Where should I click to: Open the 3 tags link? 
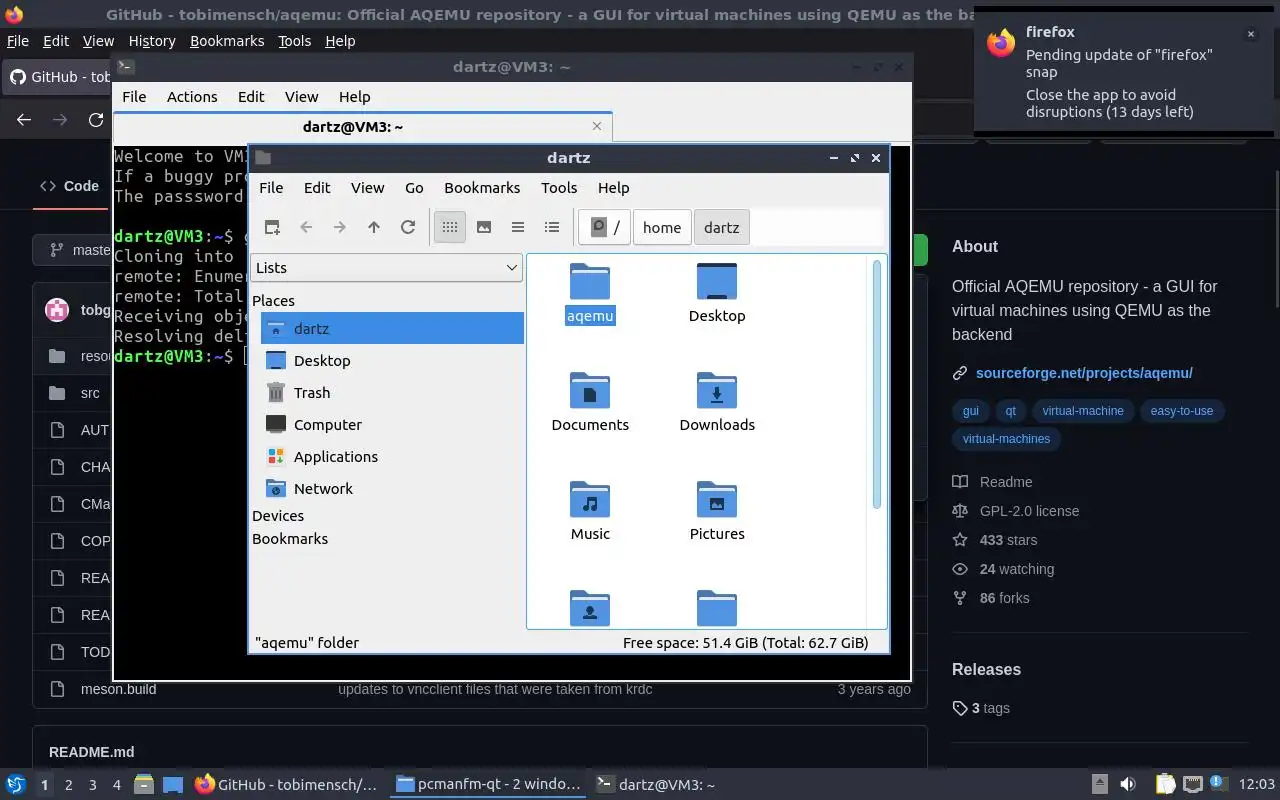(990, 708)
